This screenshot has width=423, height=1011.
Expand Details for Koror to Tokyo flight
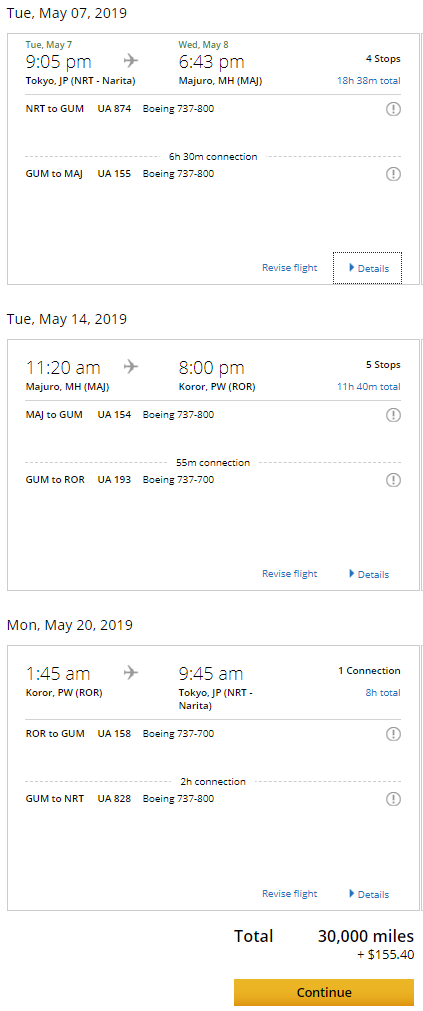point(369,894)
